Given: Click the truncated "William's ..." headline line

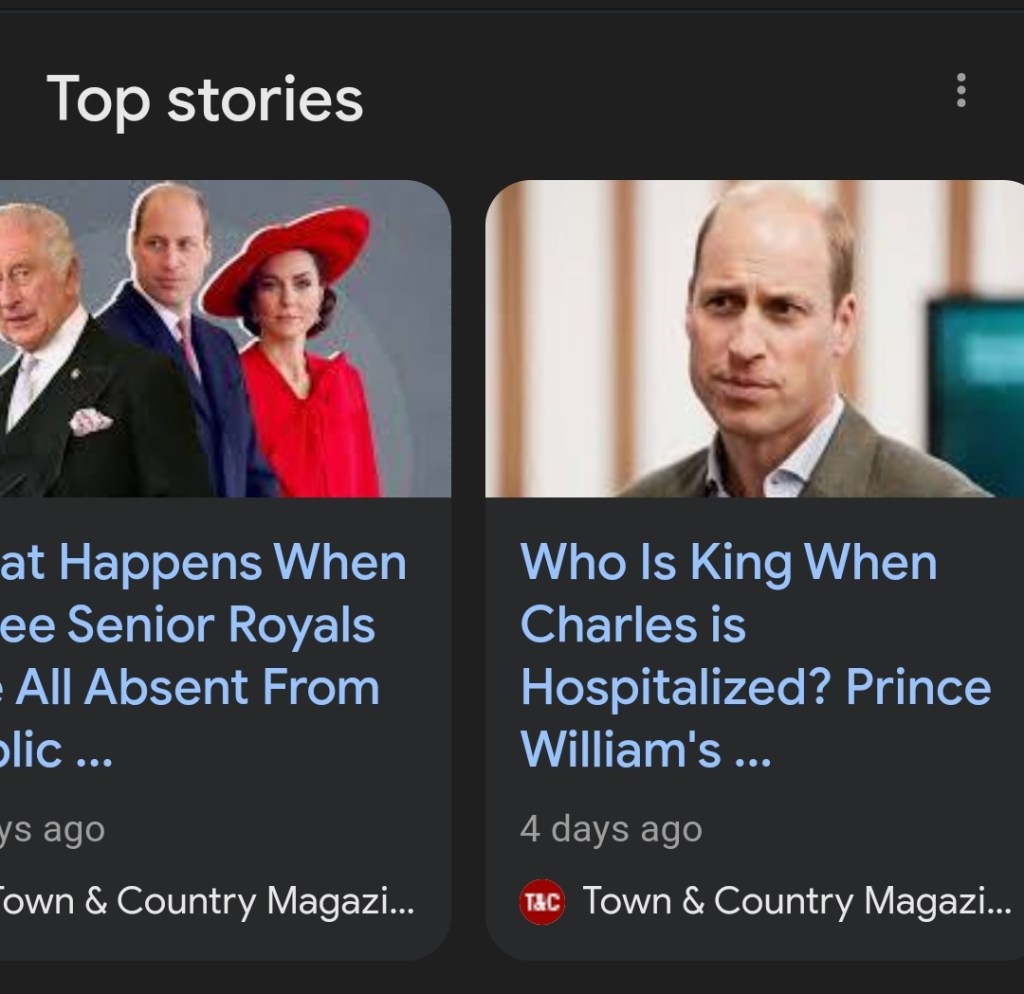Looking at the screenshot, I should point(645,749).
